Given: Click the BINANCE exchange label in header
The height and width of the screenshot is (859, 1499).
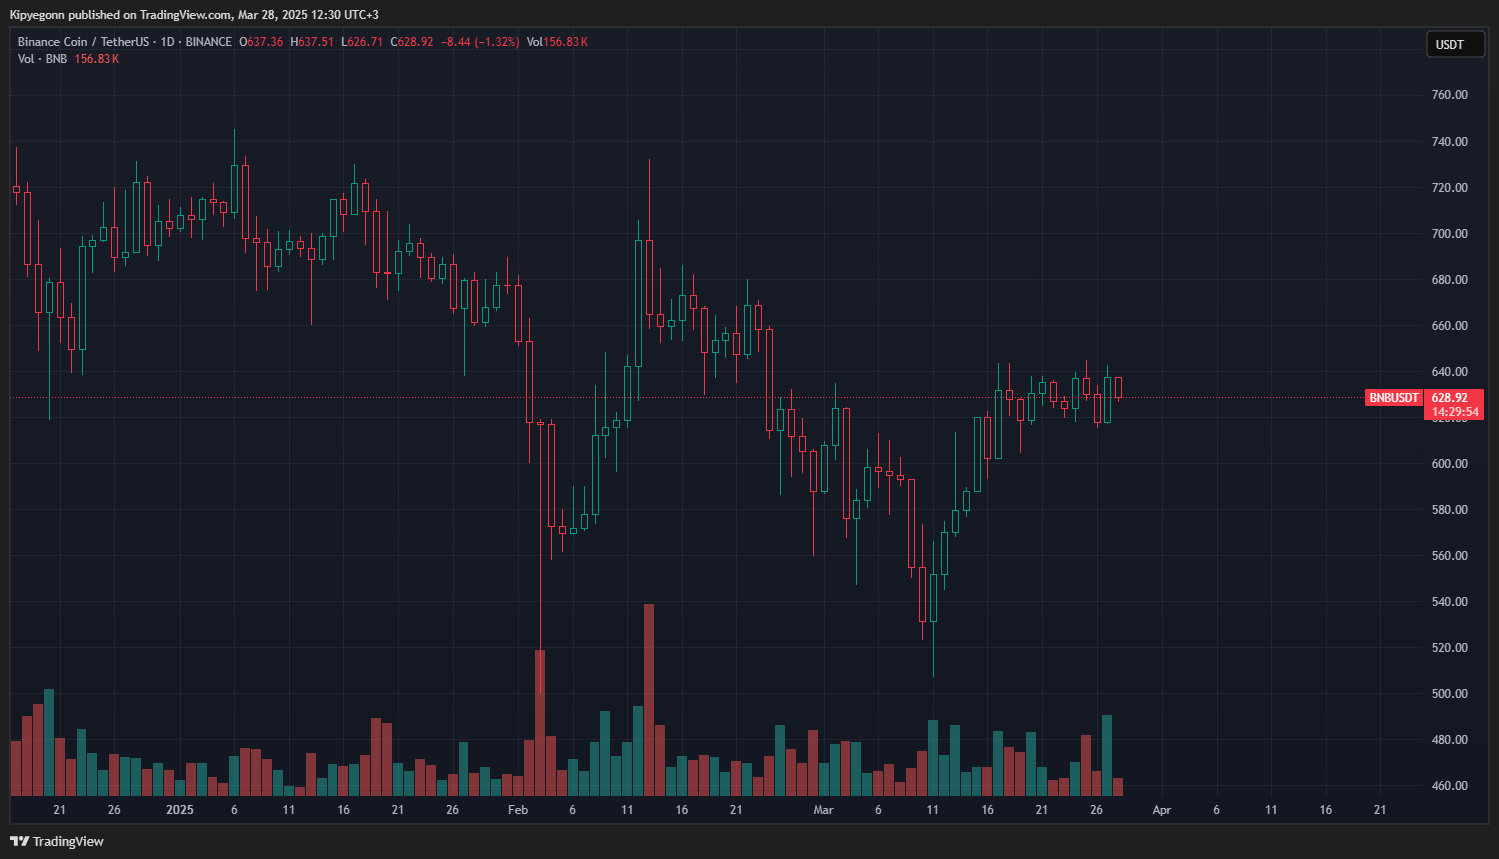Looking at the screenshot, I should (208, 42).
